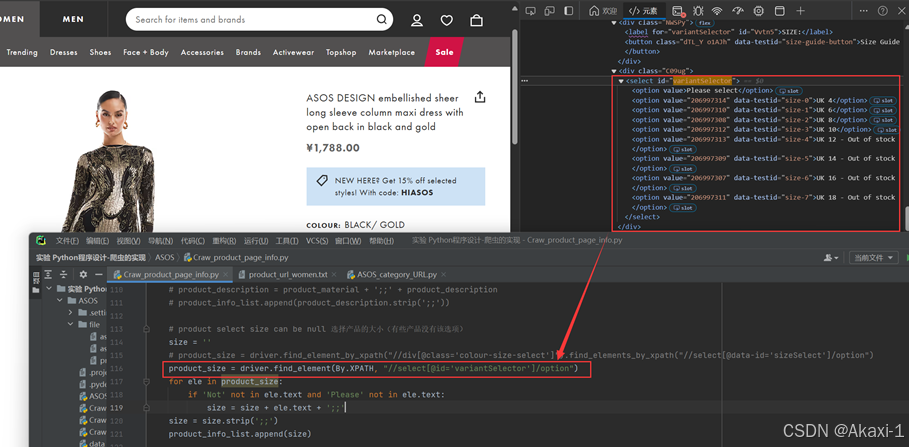This screenshot has height=447, width=909.
Task: Open Topshop navigation link
Action: click(341, 52)
